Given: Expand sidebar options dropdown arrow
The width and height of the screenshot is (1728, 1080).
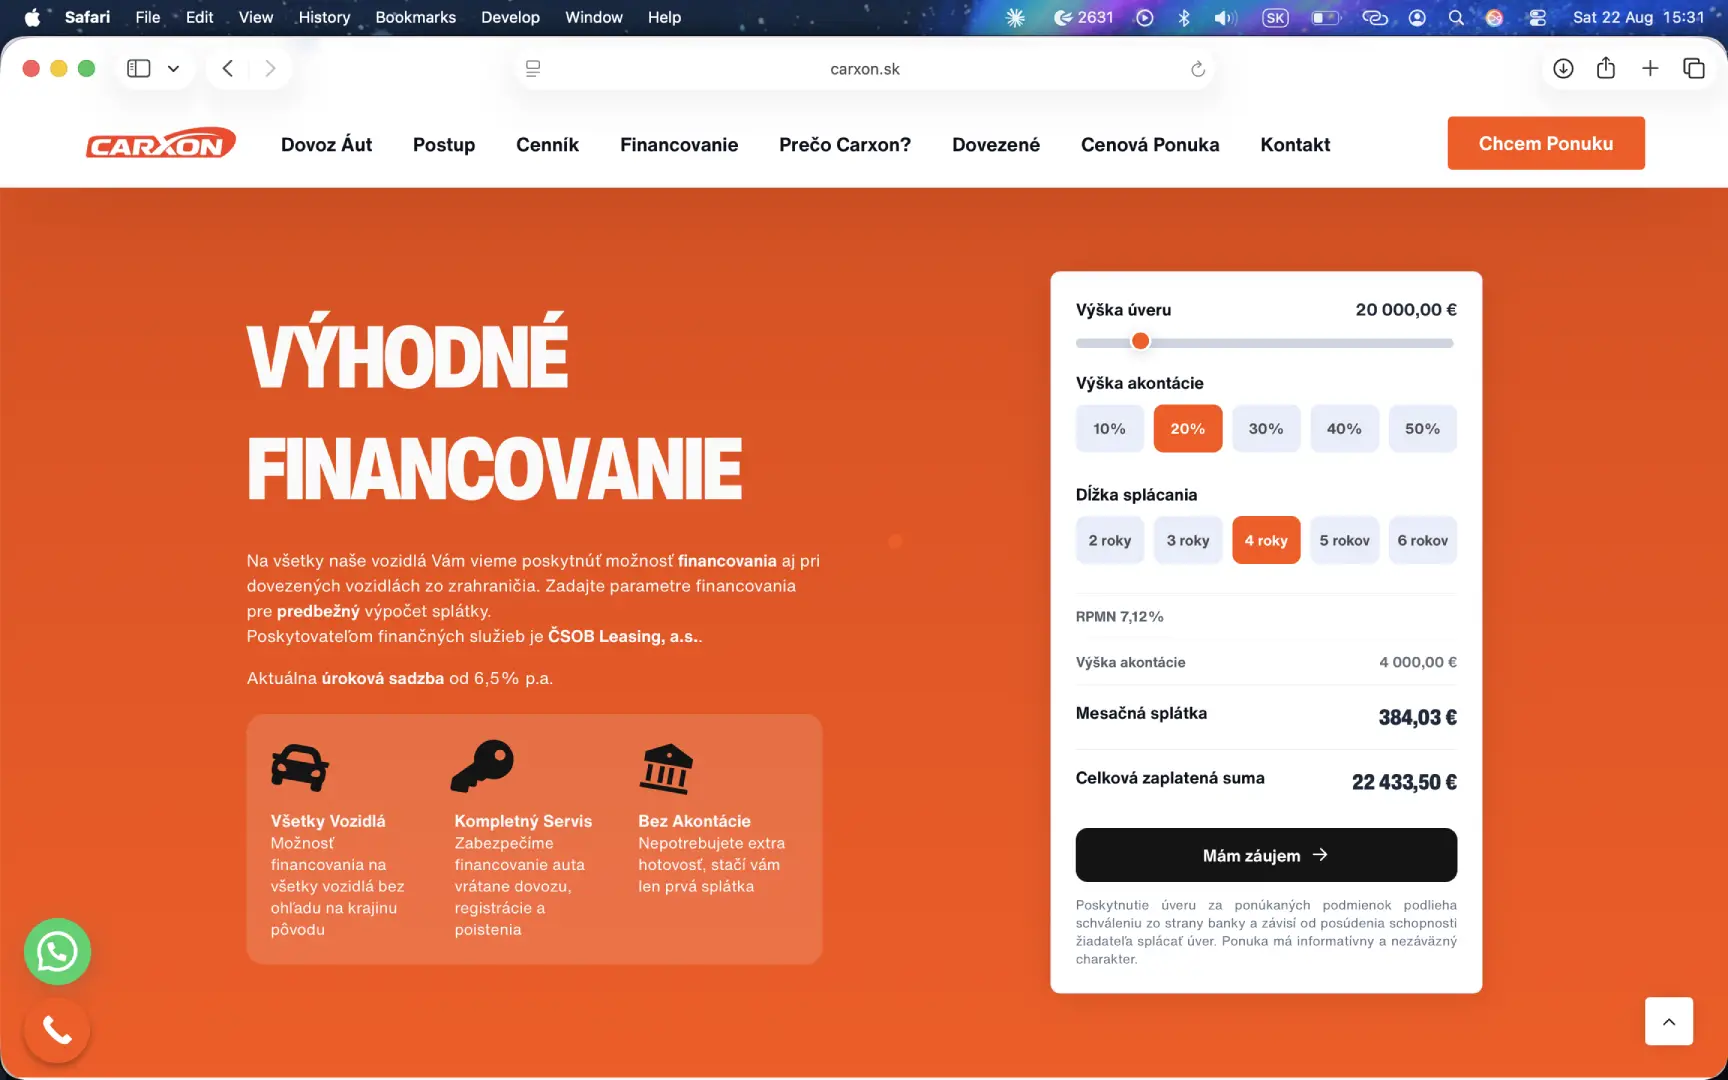Looking at the screenshot, I should 173,69.
